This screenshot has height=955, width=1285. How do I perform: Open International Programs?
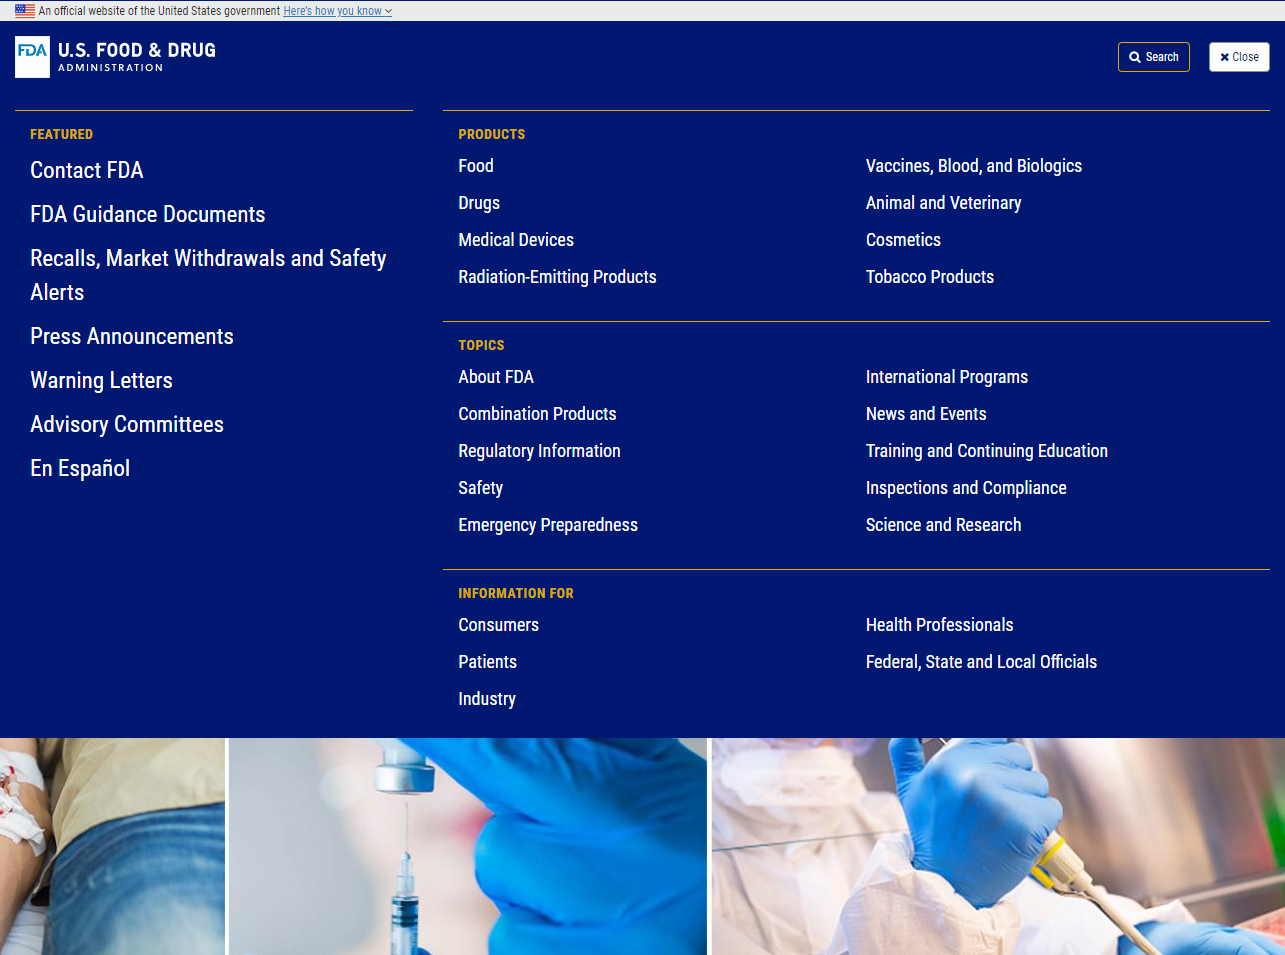click(947, 377)
